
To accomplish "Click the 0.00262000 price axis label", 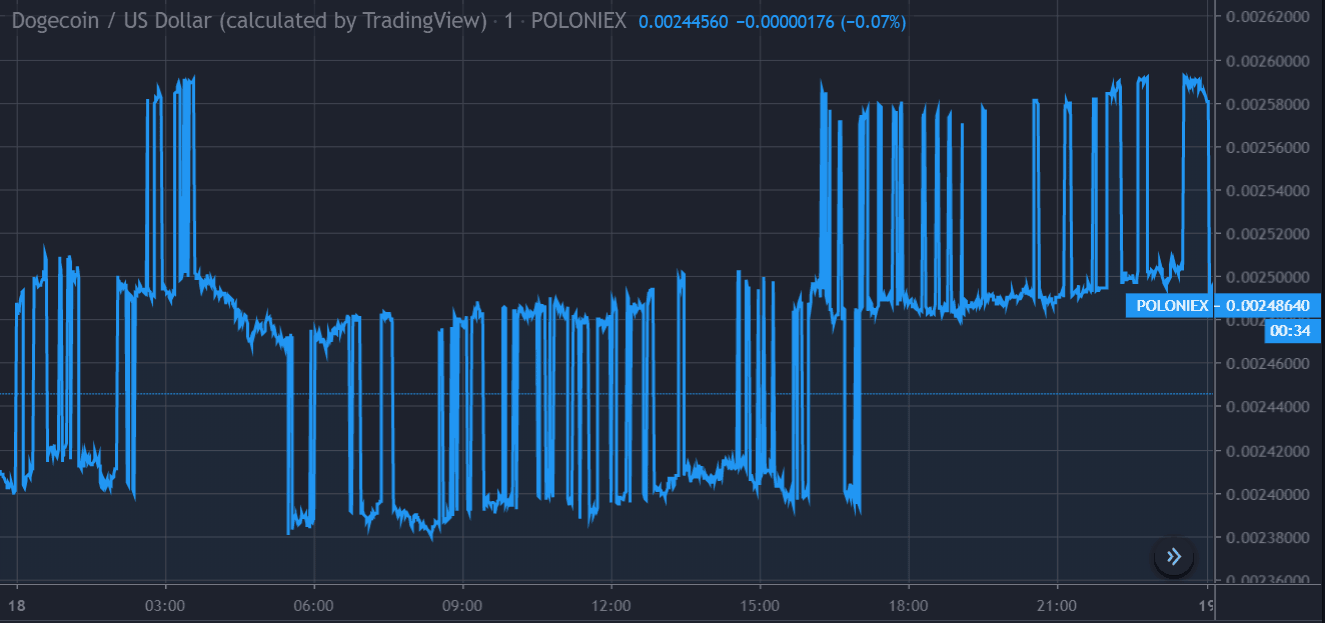I will 1267,17.
